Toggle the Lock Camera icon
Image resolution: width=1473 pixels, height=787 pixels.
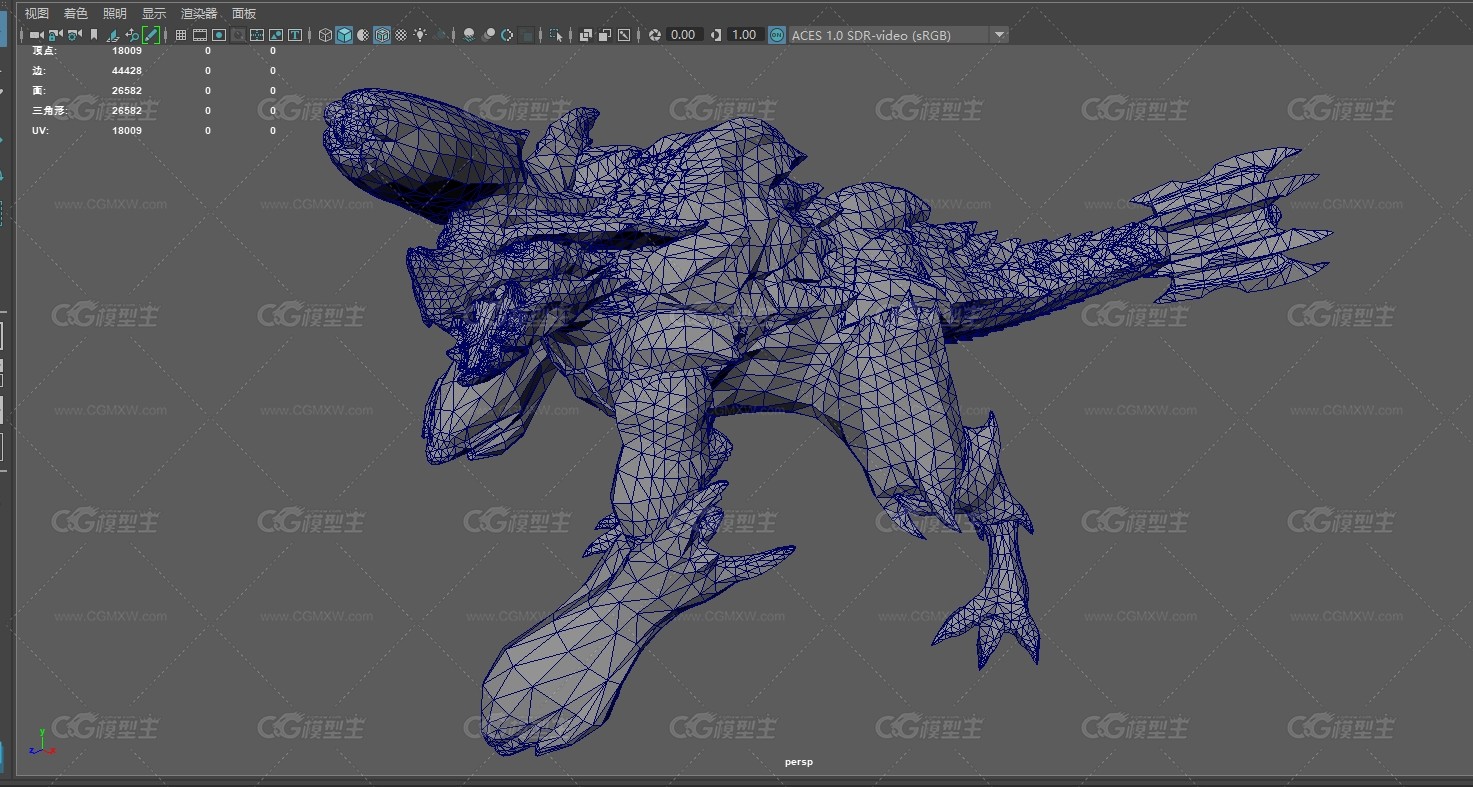click(x=55, y=35)
